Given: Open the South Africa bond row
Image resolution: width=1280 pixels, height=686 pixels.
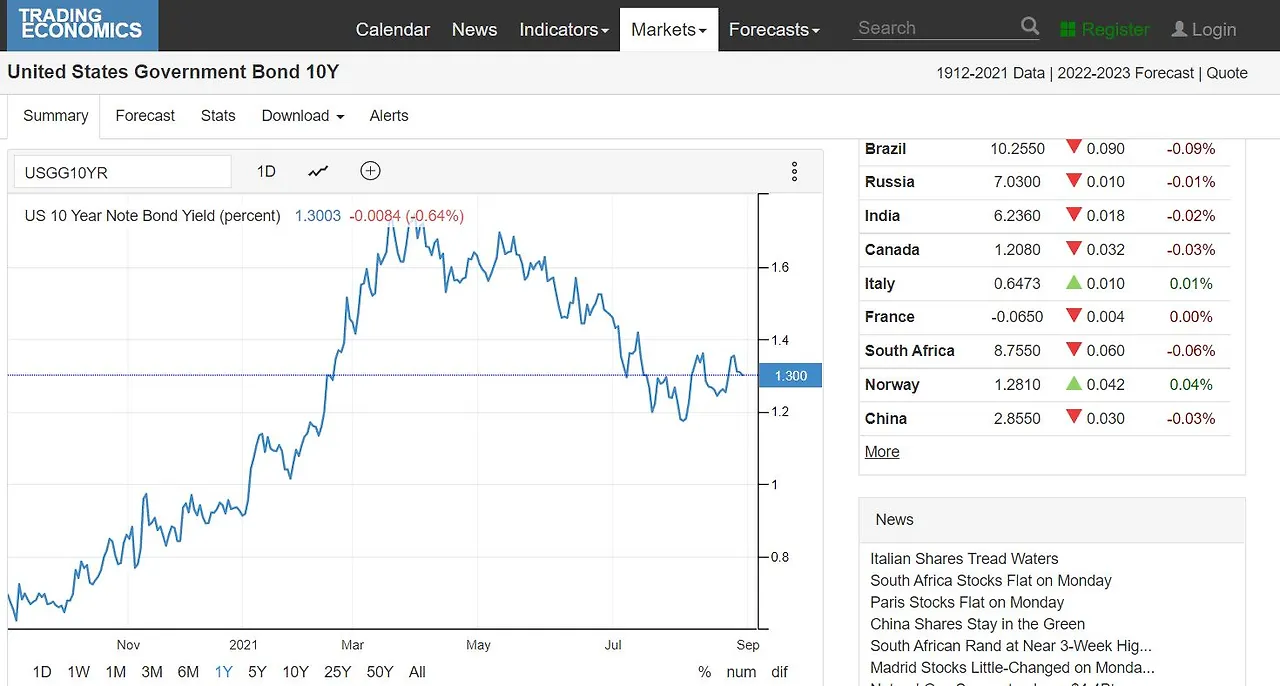Looking at the screenshot, I should (x=1046, y=351).
